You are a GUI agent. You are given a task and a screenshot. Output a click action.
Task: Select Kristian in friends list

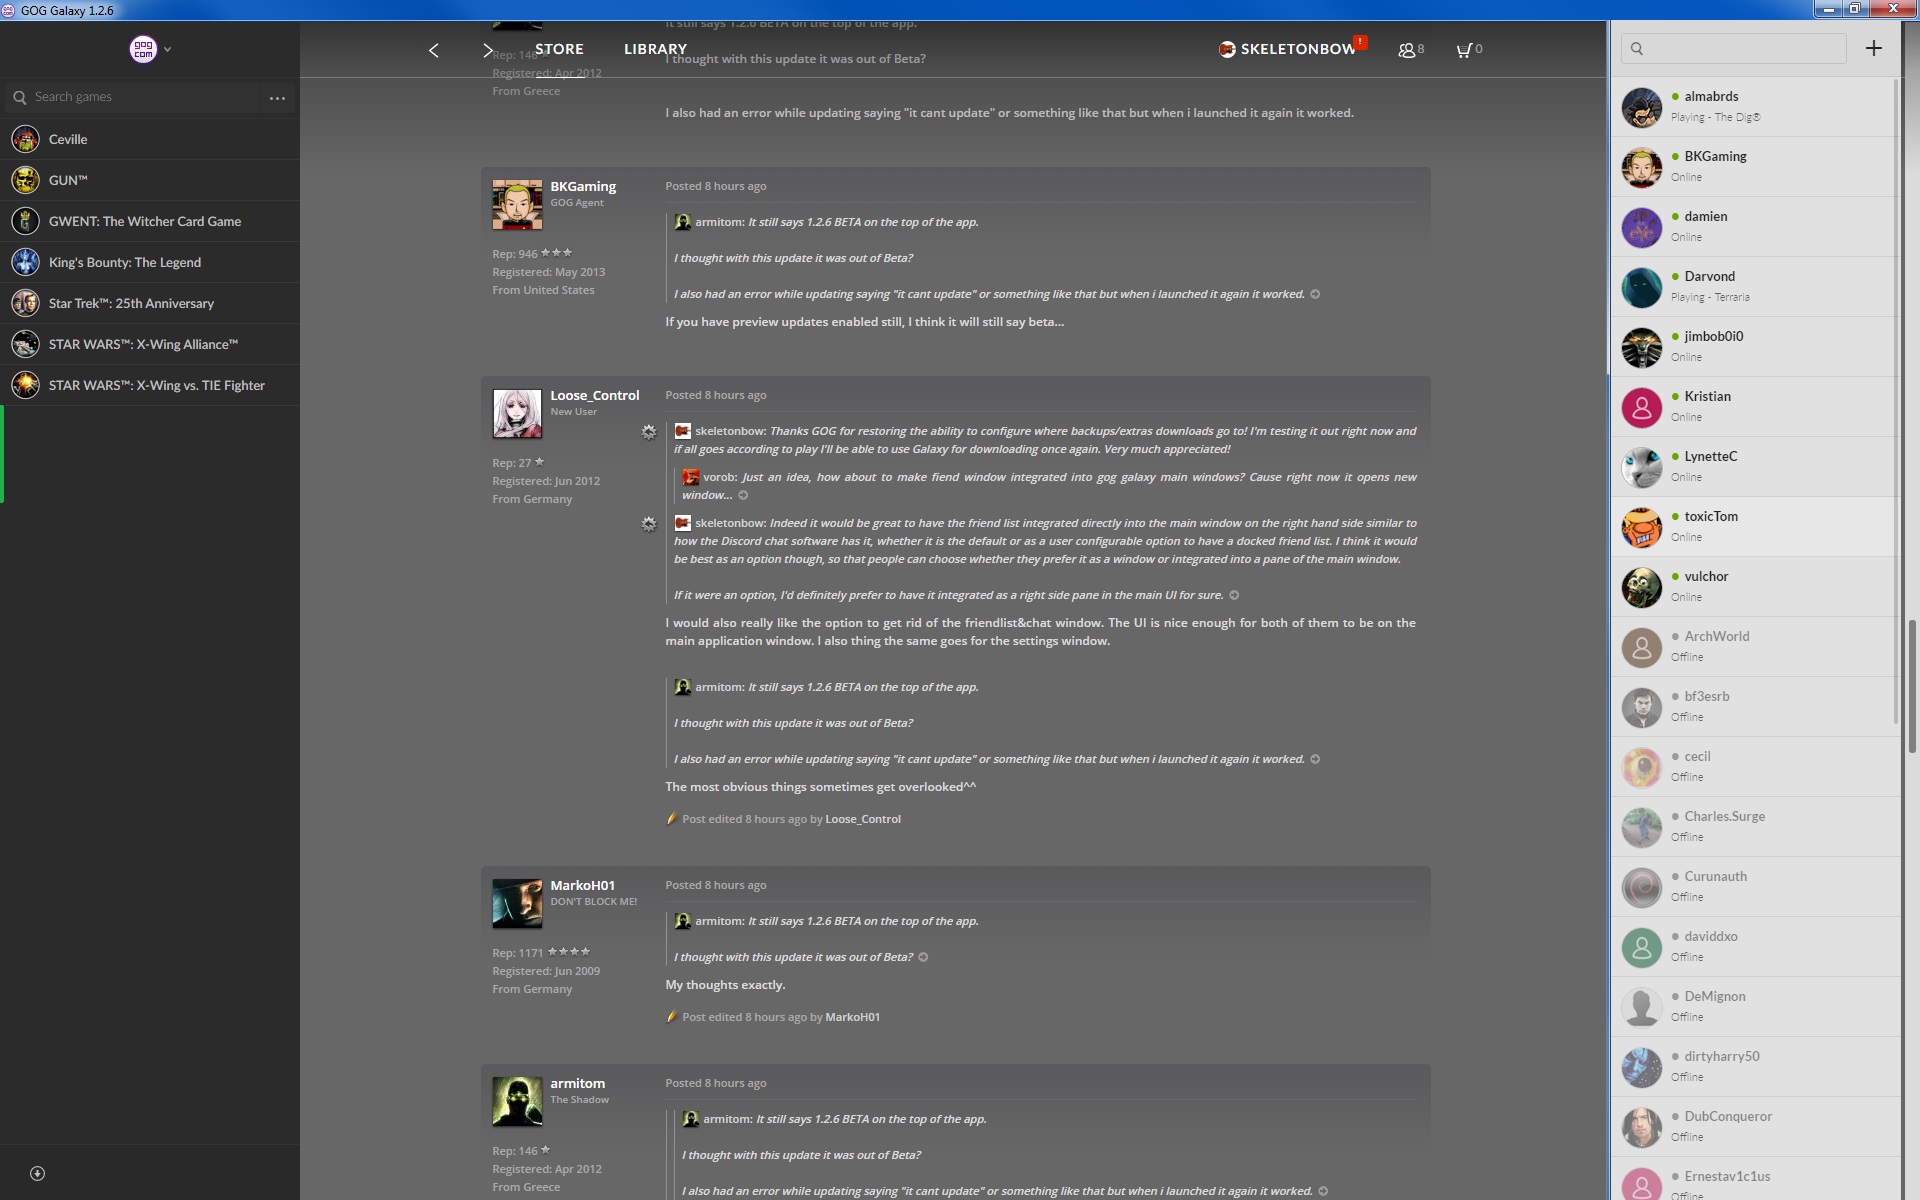1755,407
